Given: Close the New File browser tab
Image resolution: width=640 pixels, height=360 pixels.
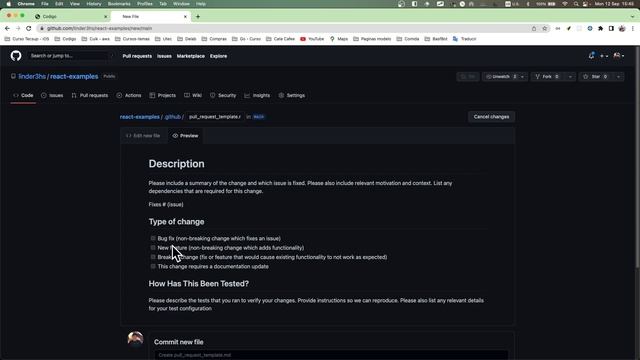Looking at the screenshot, I should (185, 17).
